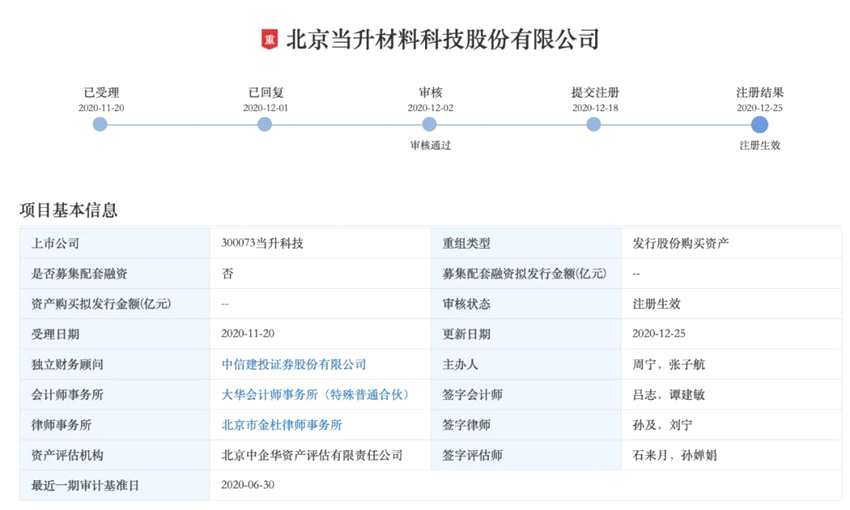Click the 2020-12-18 date under 提交注册

pos(595,108)
